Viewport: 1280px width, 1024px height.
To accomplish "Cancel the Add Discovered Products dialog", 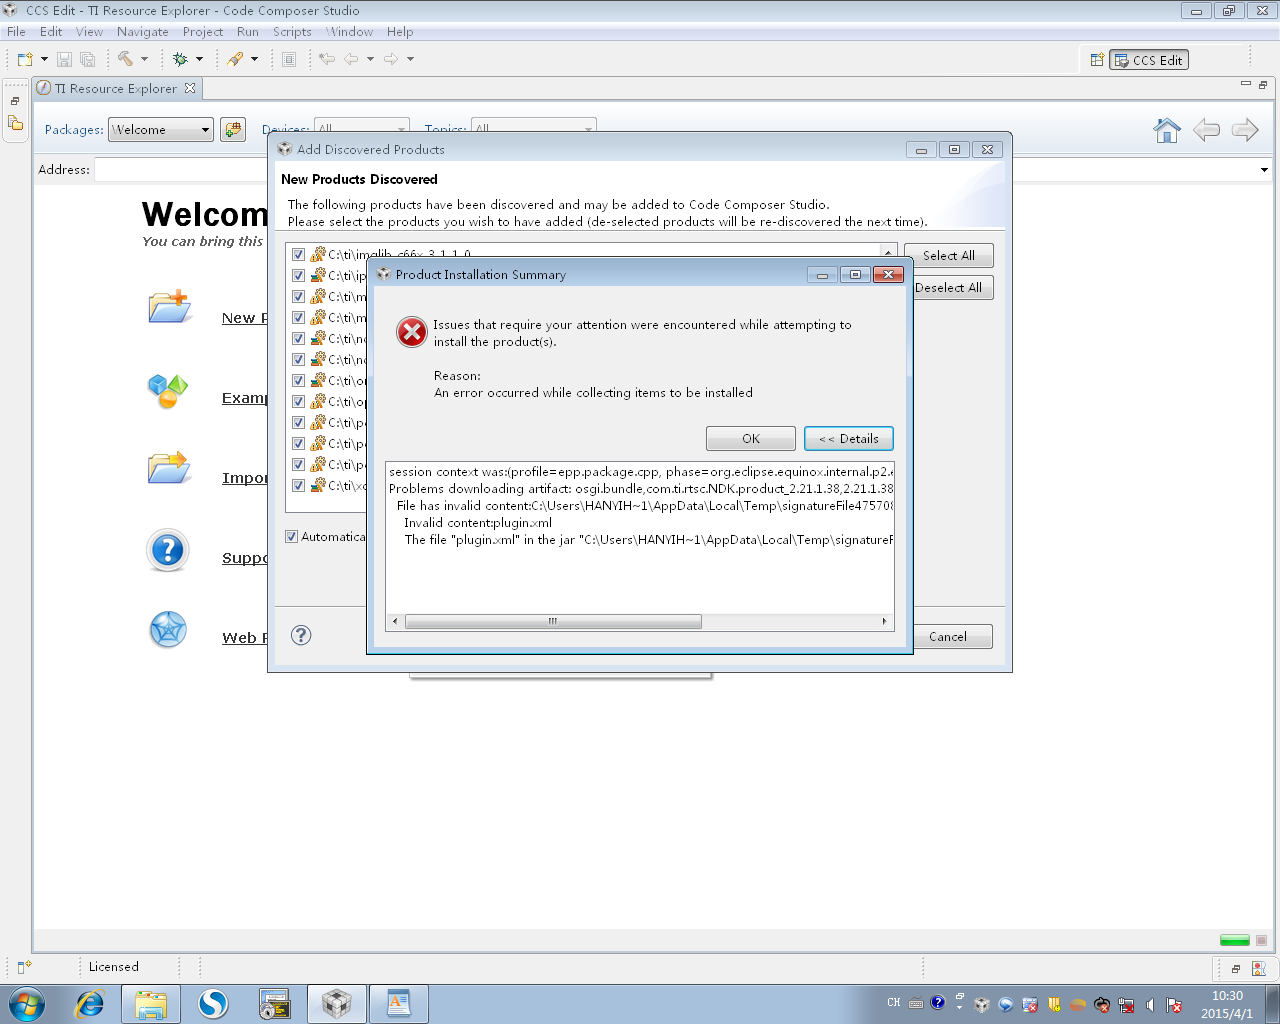I will pos(948,637).
